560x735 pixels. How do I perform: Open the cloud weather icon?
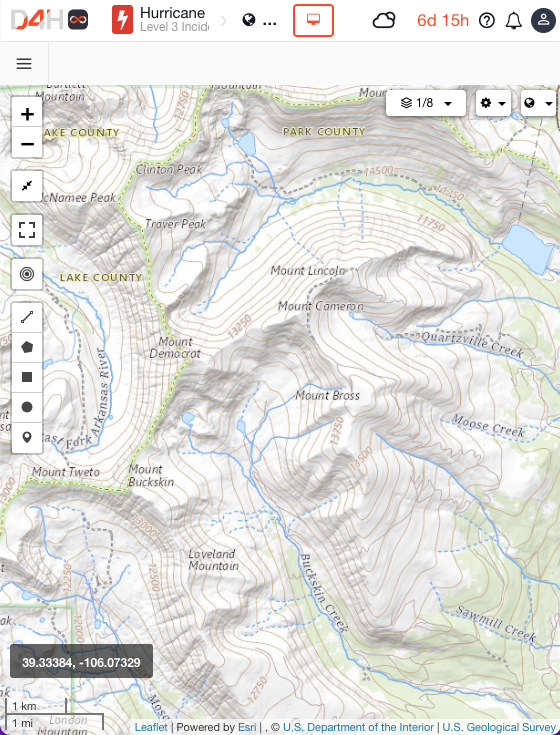click(384, 20)
